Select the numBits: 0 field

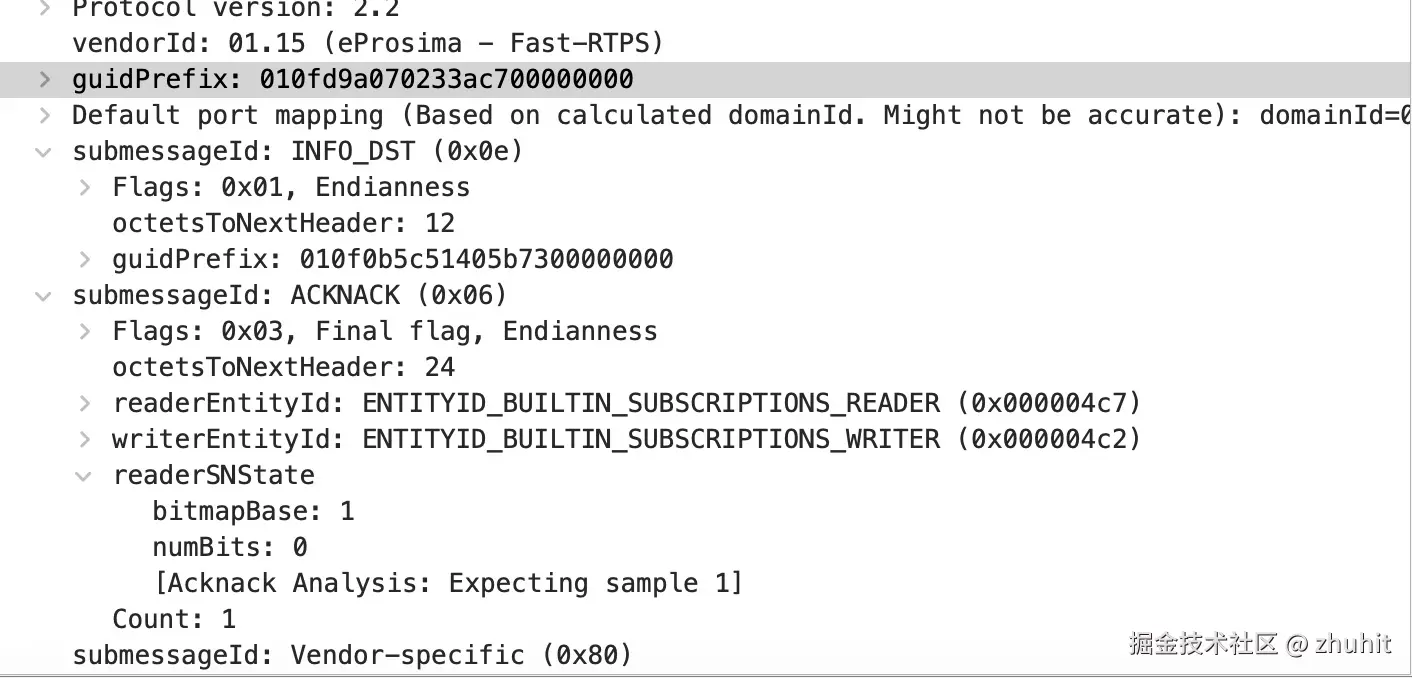(x=229, y=547)
